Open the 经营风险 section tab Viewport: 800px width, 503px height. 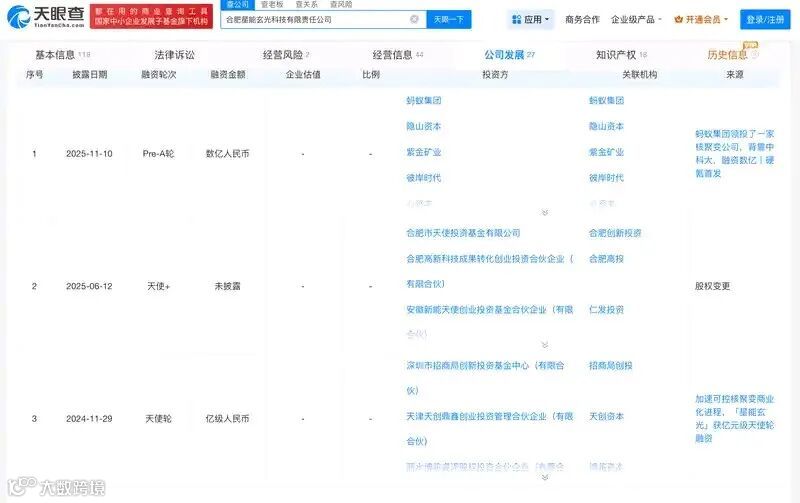pyautogui.click(x=286, y=55)
